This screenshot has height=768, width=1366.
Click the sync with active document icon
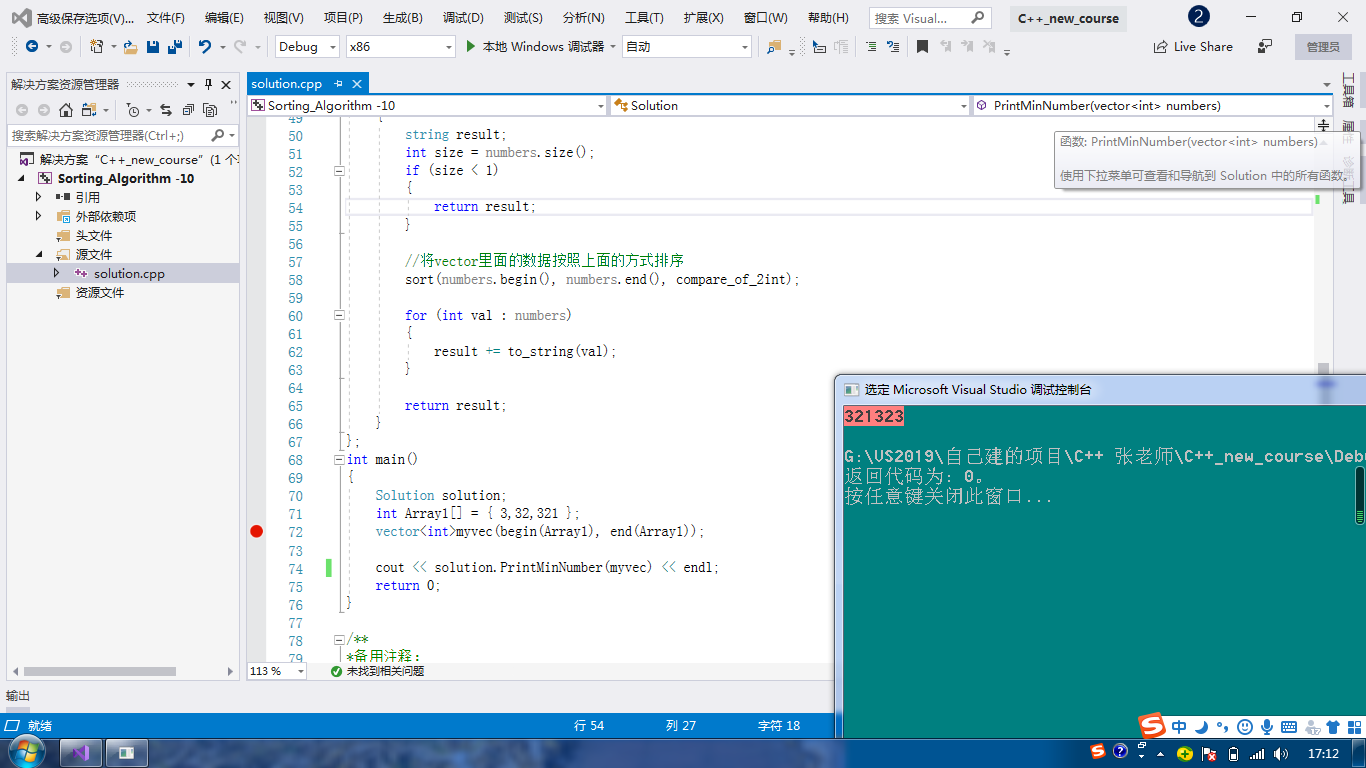165,110
